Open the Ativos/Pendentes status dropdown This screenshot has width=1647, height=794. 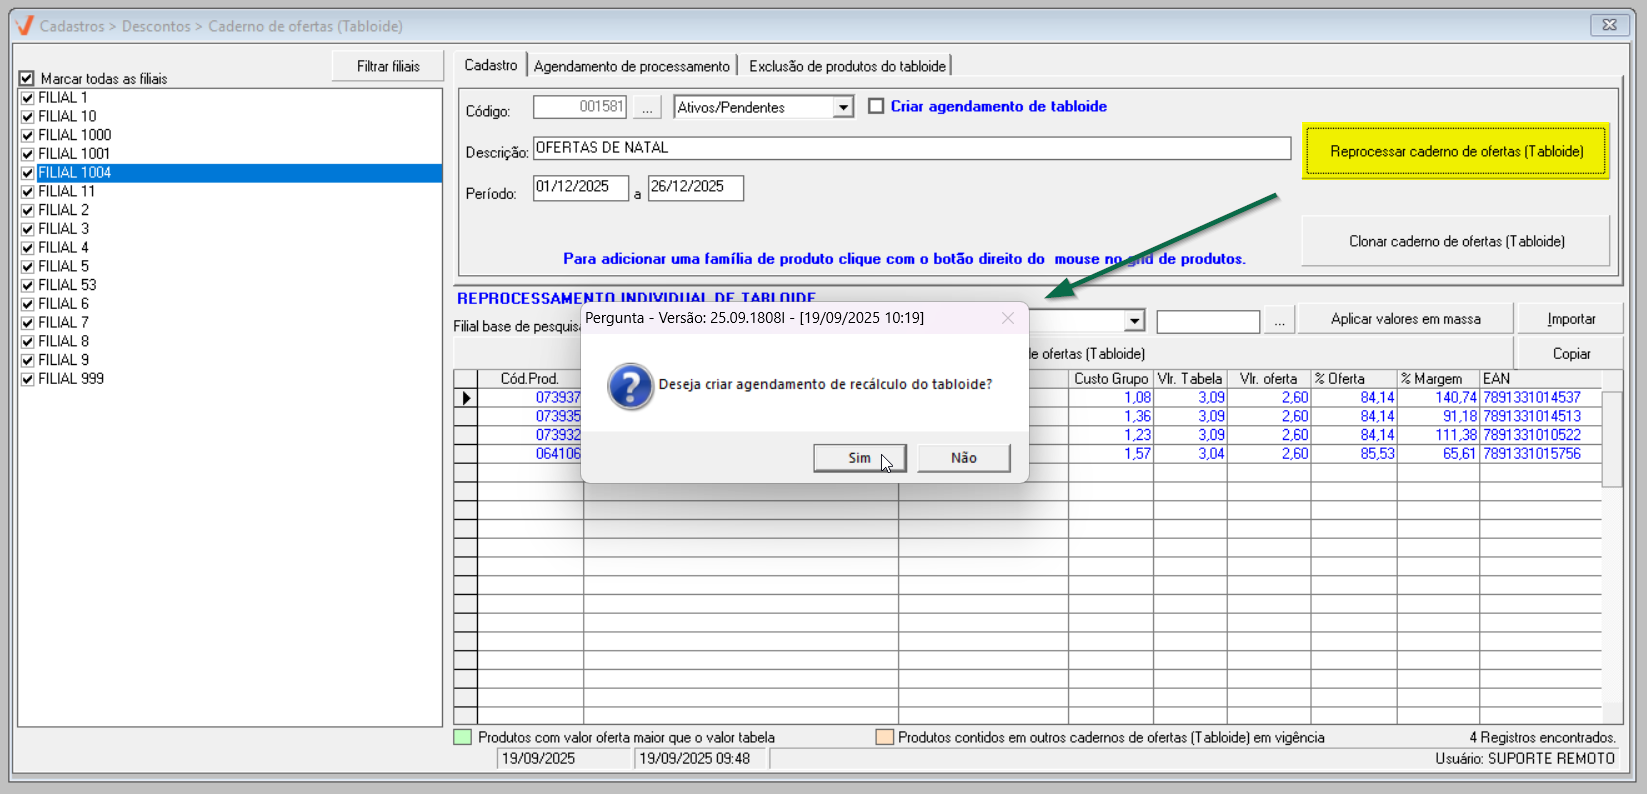(x=843, y=107)
